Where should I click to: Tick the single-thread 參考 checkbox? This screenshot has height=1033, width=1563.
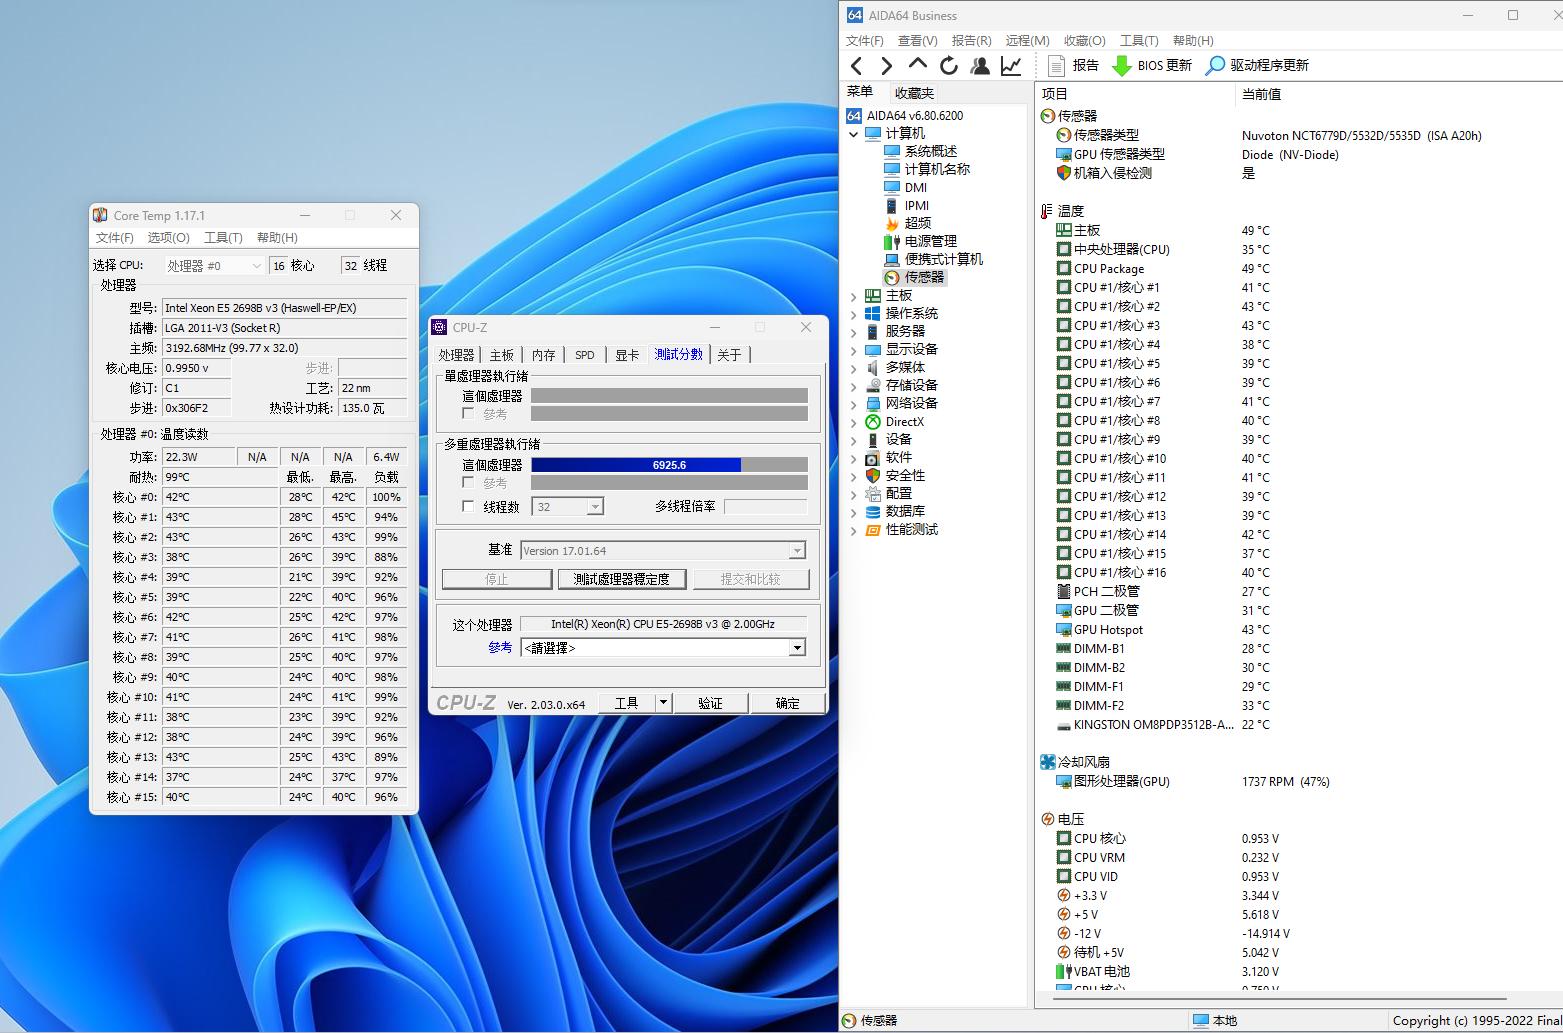click(468, 414)
